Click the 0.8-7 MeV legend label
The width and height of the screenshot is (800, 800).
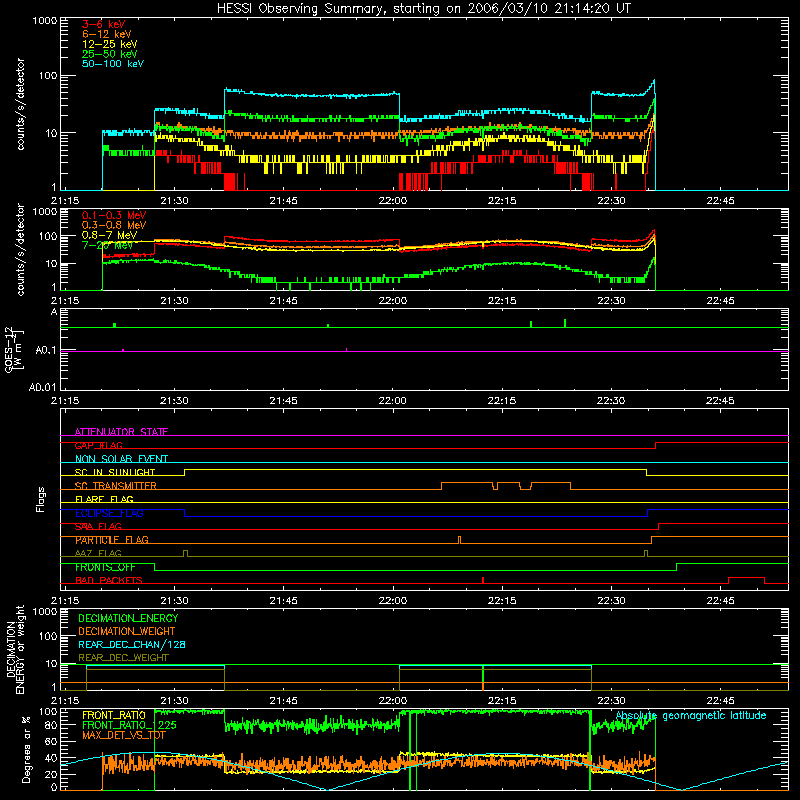click(x=110, y=235)
